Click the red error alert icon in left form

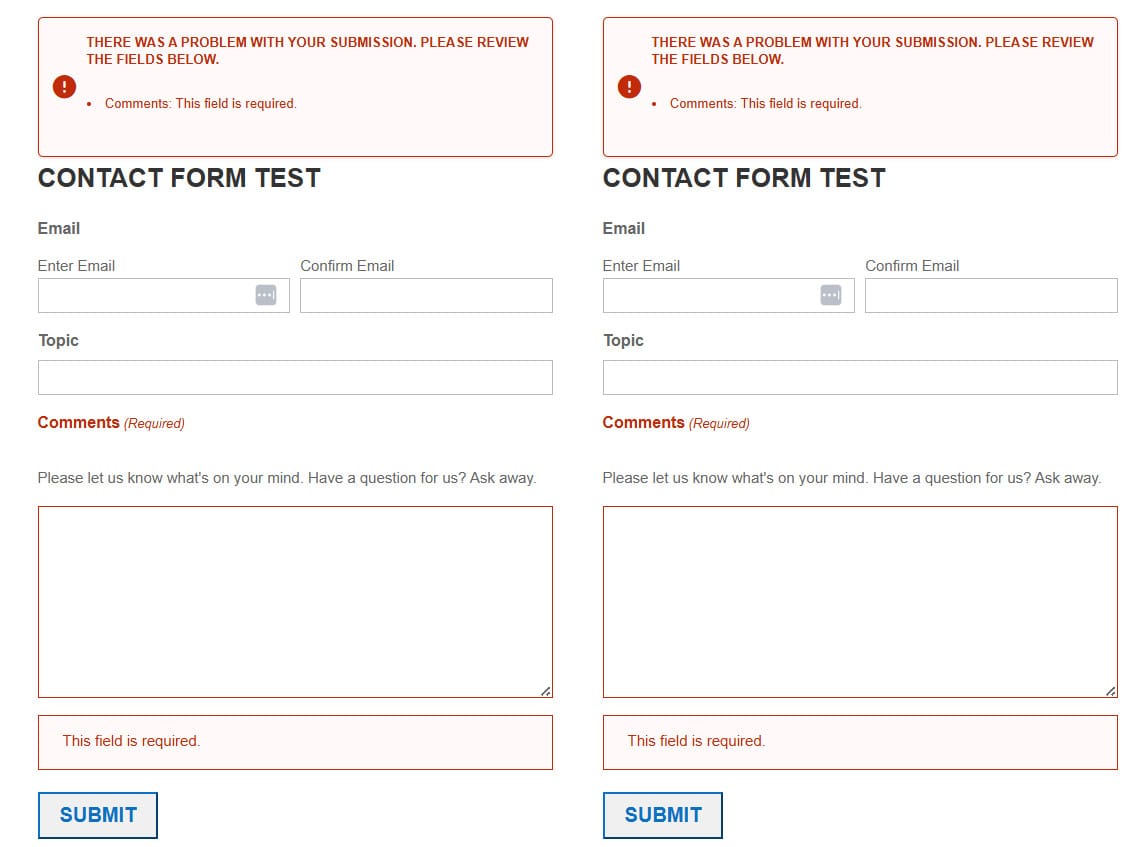click(x=64, y=87)
